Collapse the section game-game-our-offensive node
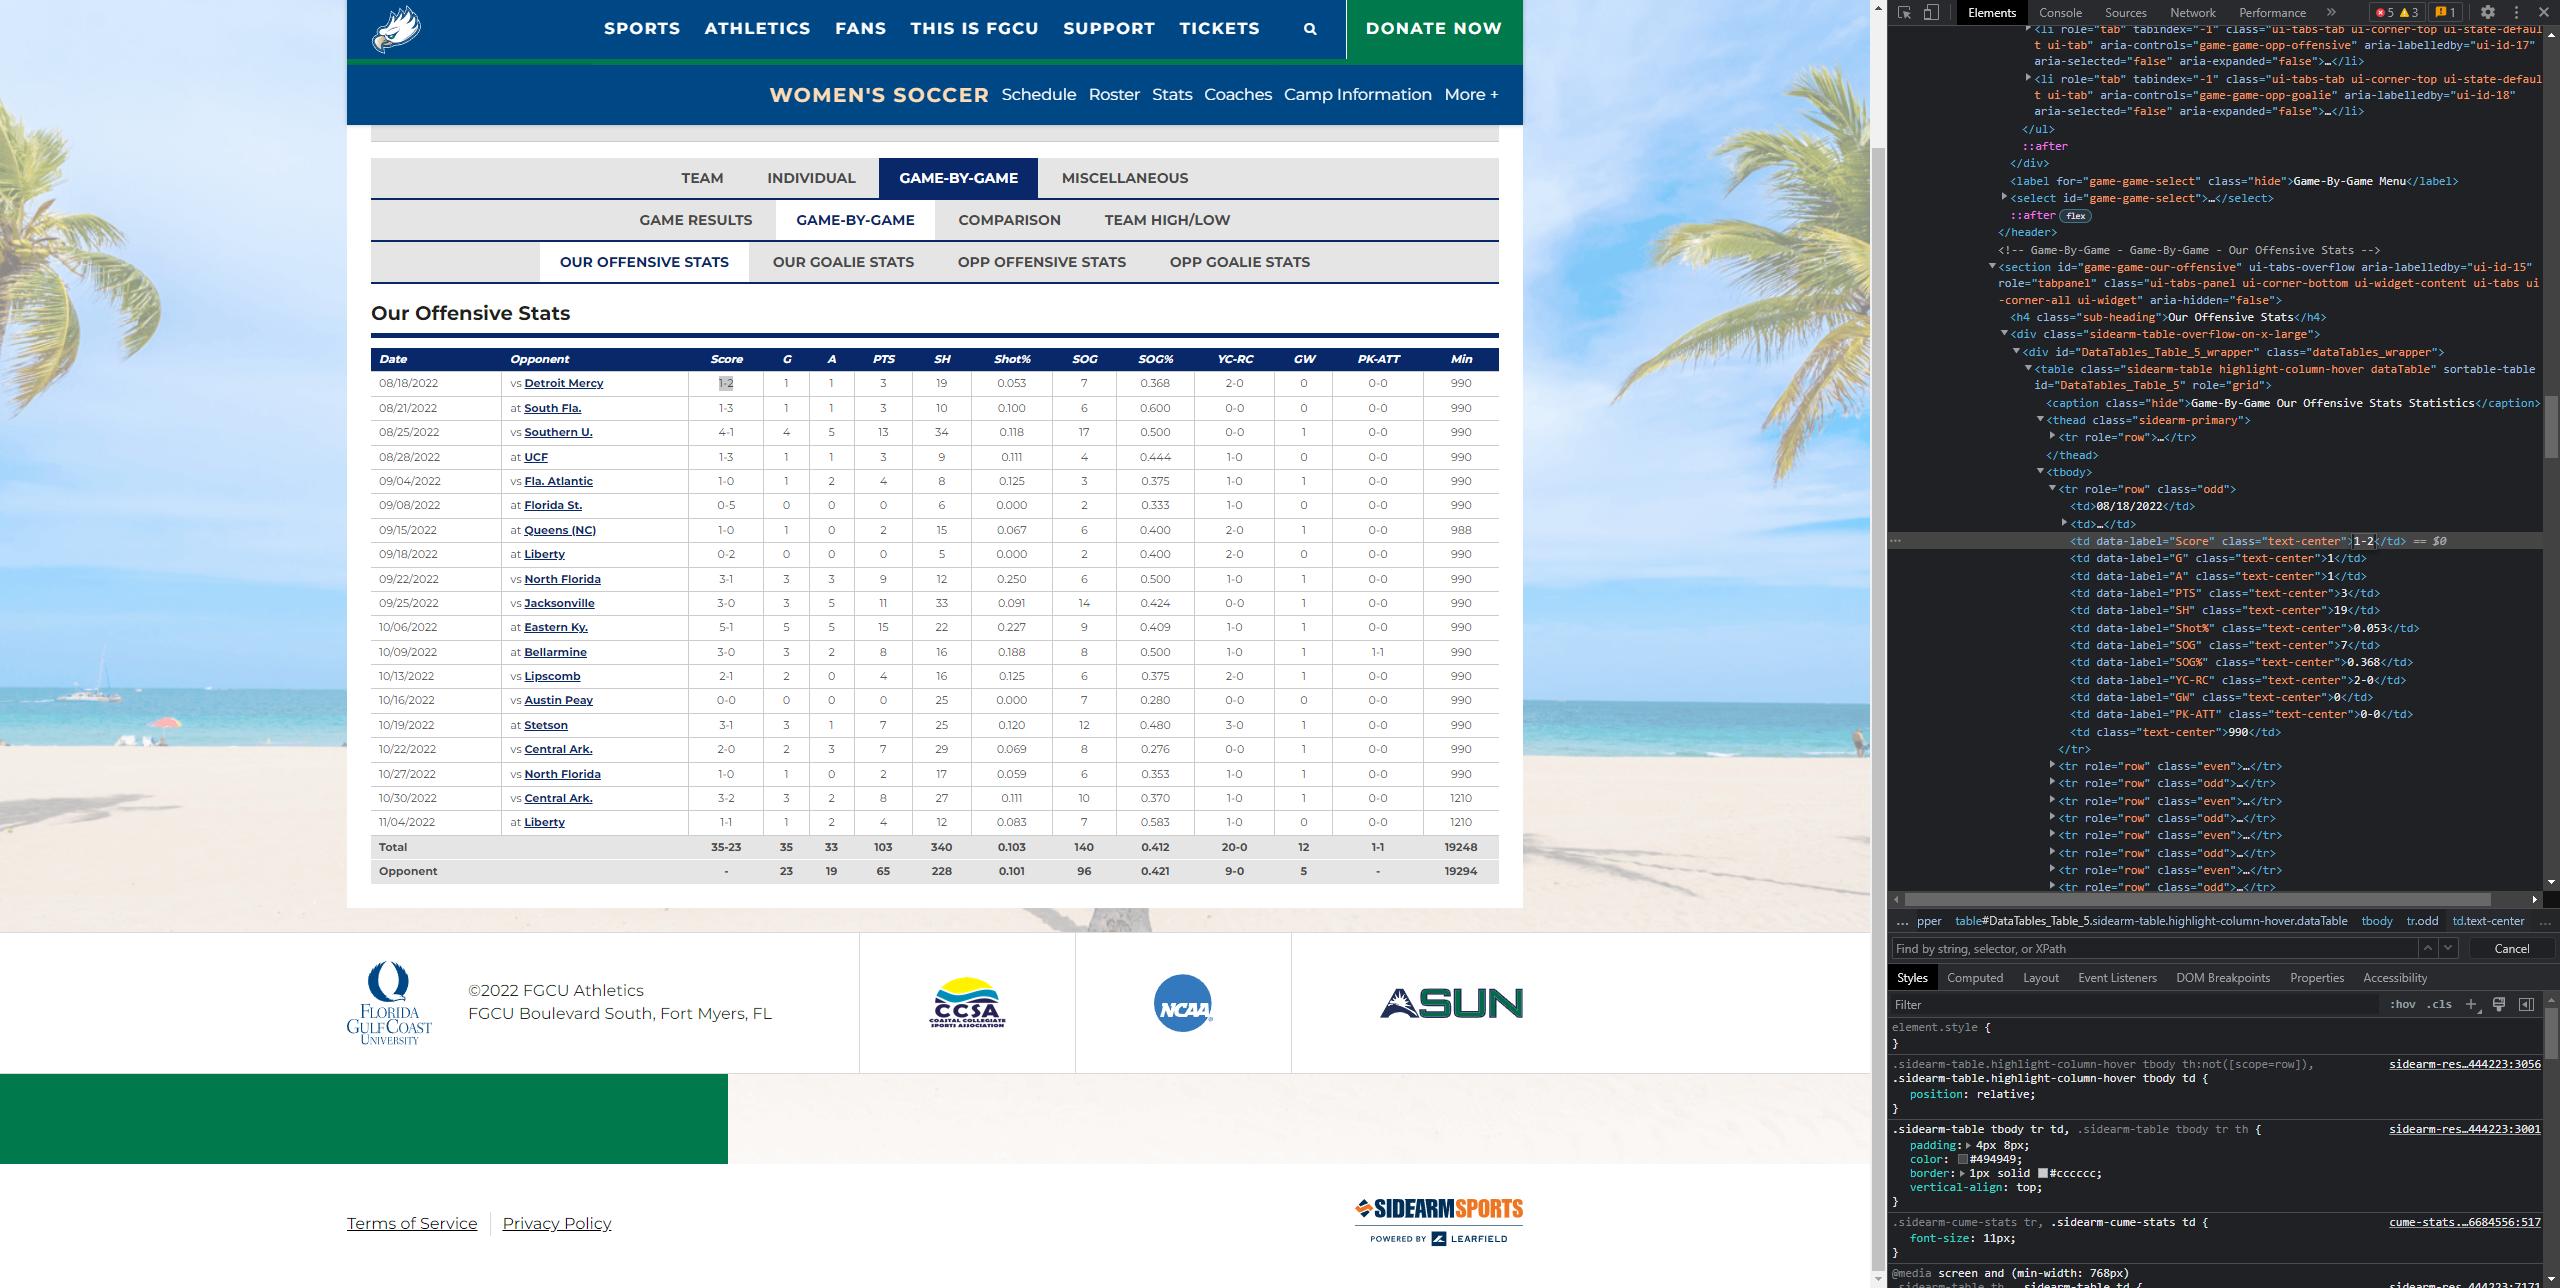Screen dimensions: 2560x1288 pos(1993,266)
